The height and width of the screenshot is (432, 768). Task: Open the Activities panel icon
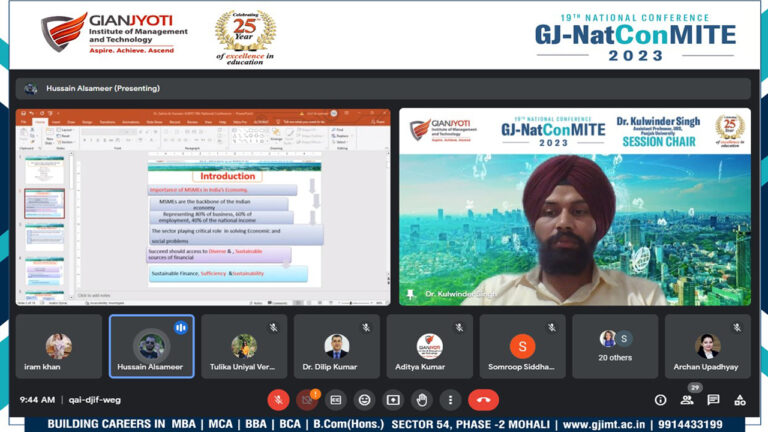coord(740,400)
